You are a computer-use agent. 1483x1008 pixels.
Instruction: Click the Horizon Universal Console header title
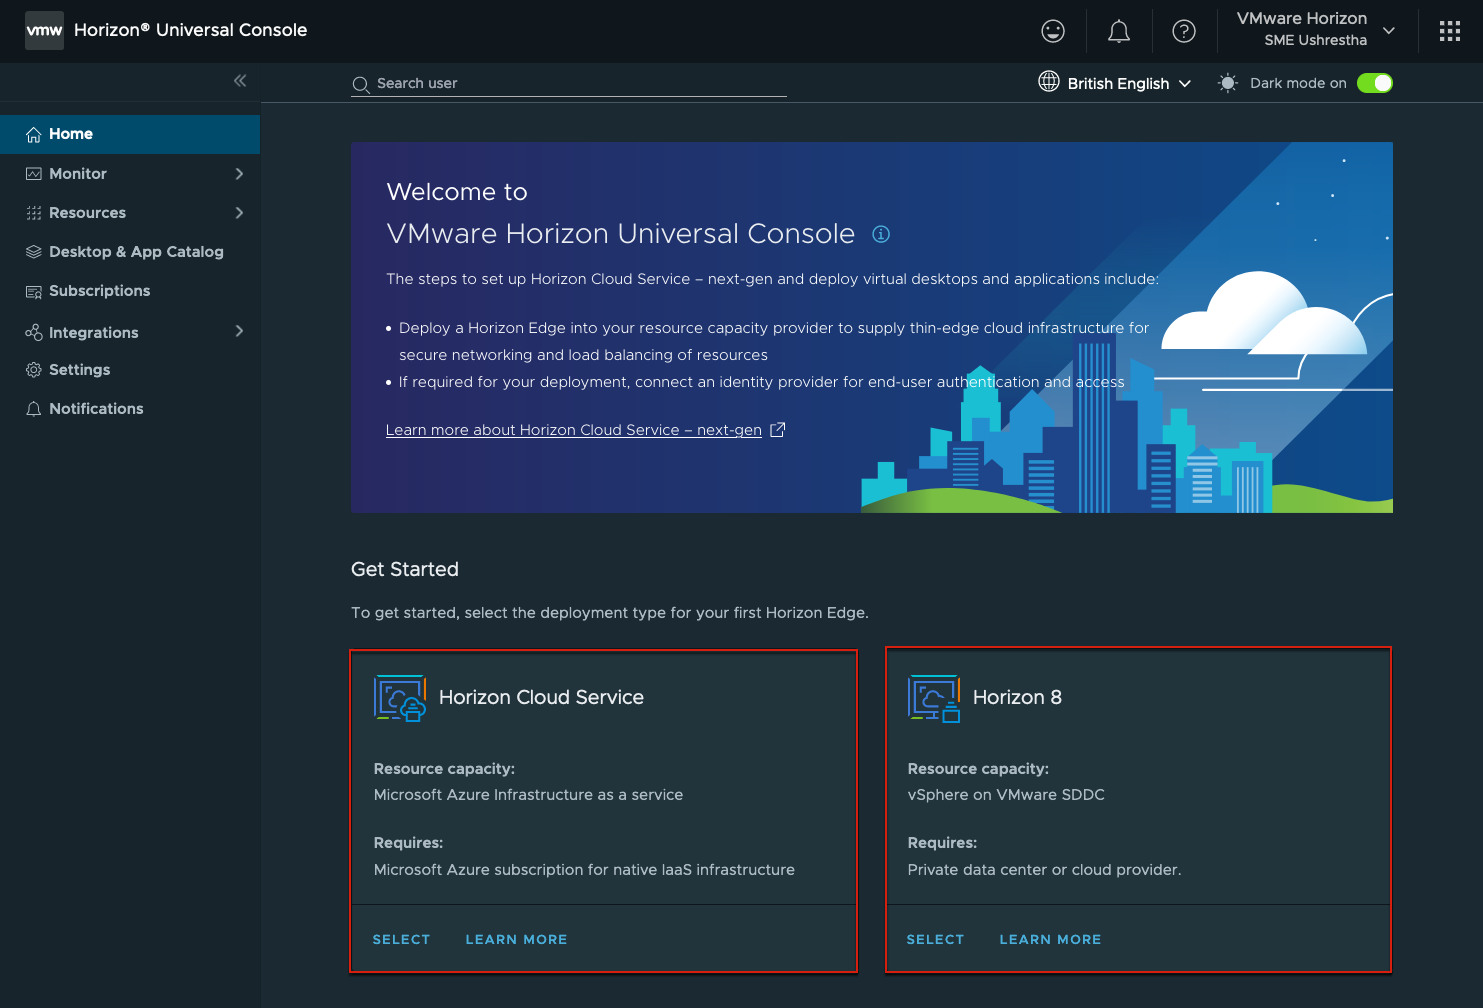[x=190, y=30]
